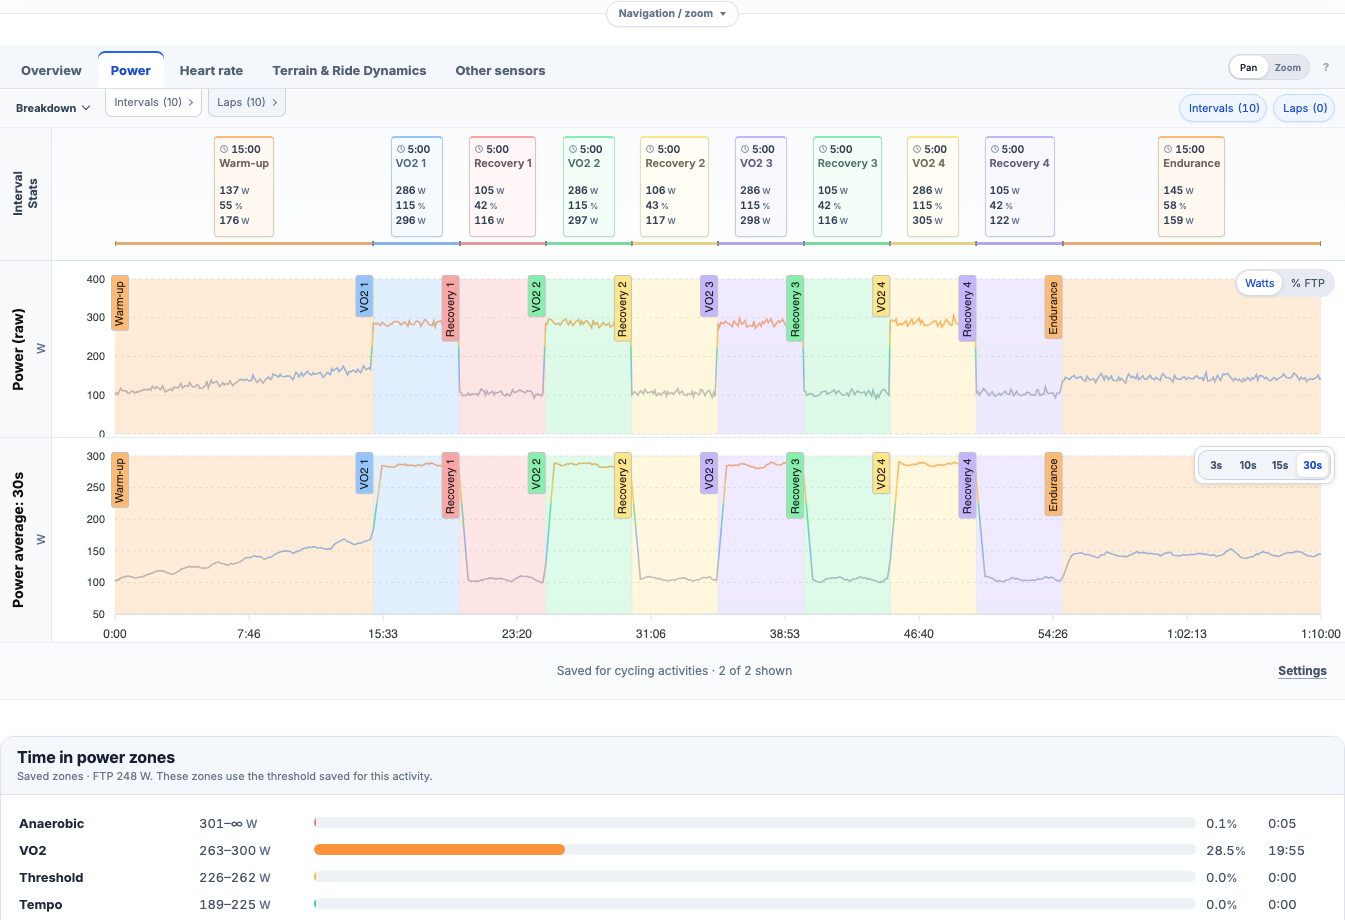Image resolution: width=1345 pixels, height=920 pixels.
Task: Expand Laps (10) breakdown chip
Action: point(247,102)
